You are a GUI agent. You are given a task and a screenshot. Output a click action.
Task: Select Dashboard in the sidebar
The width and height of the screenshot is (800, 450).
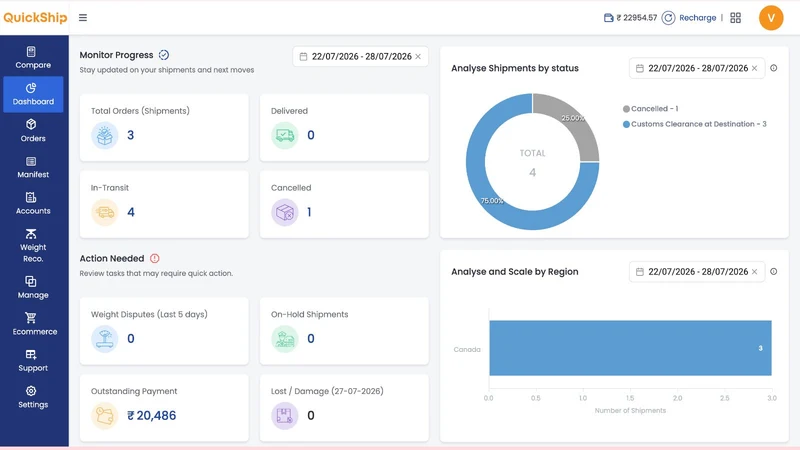coord(33,94)
